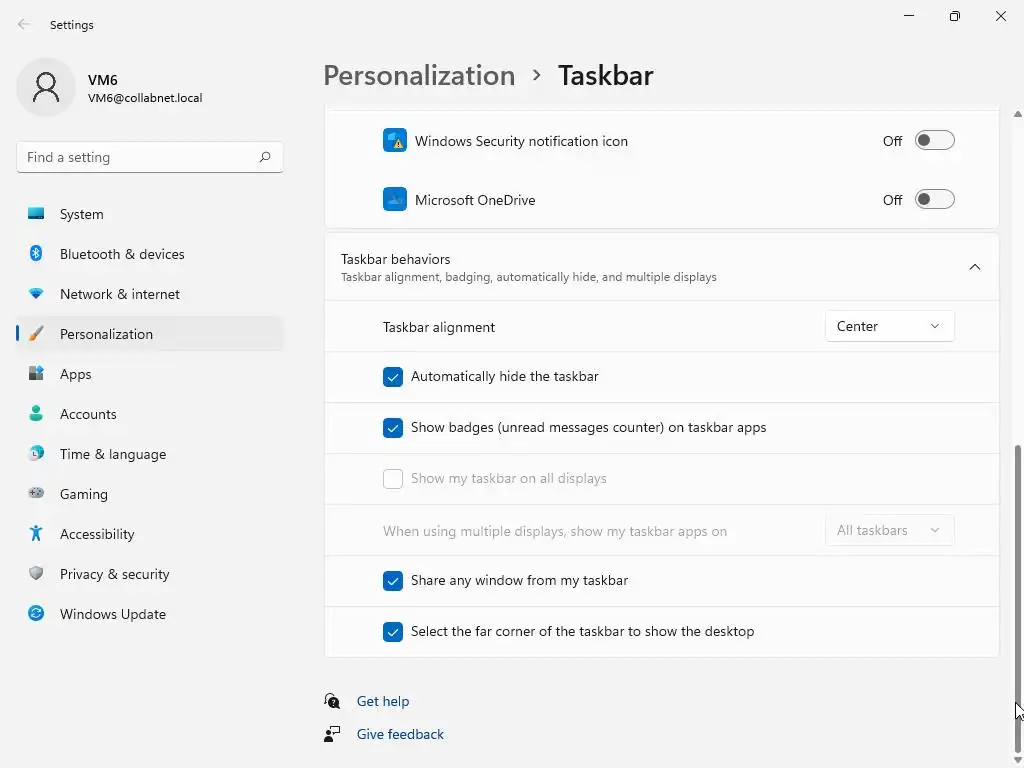
Task: Click the Bluetooth & devices icon
Action: point(36,254)
